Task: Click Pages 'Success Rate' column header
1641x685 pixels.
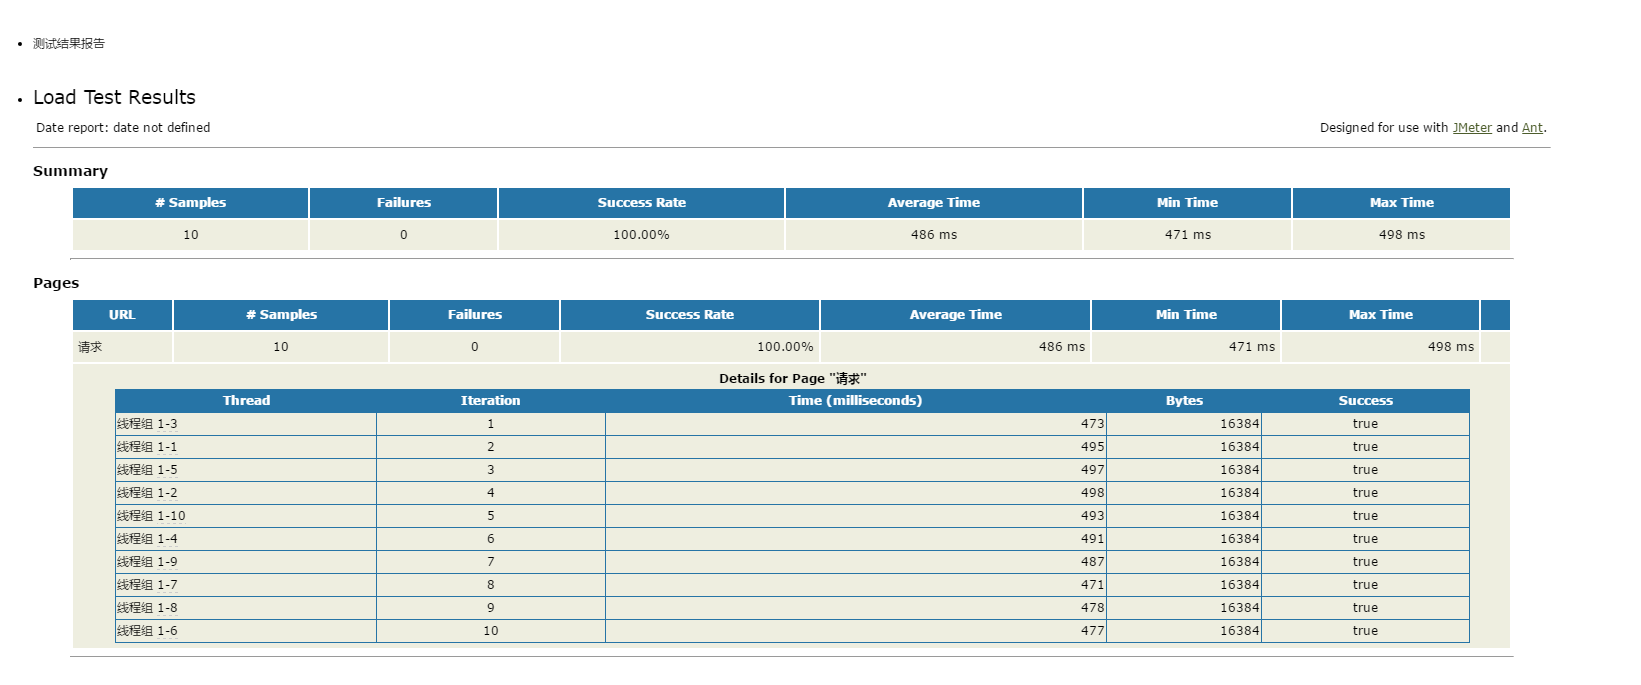Action: click(x=690, y=315)
